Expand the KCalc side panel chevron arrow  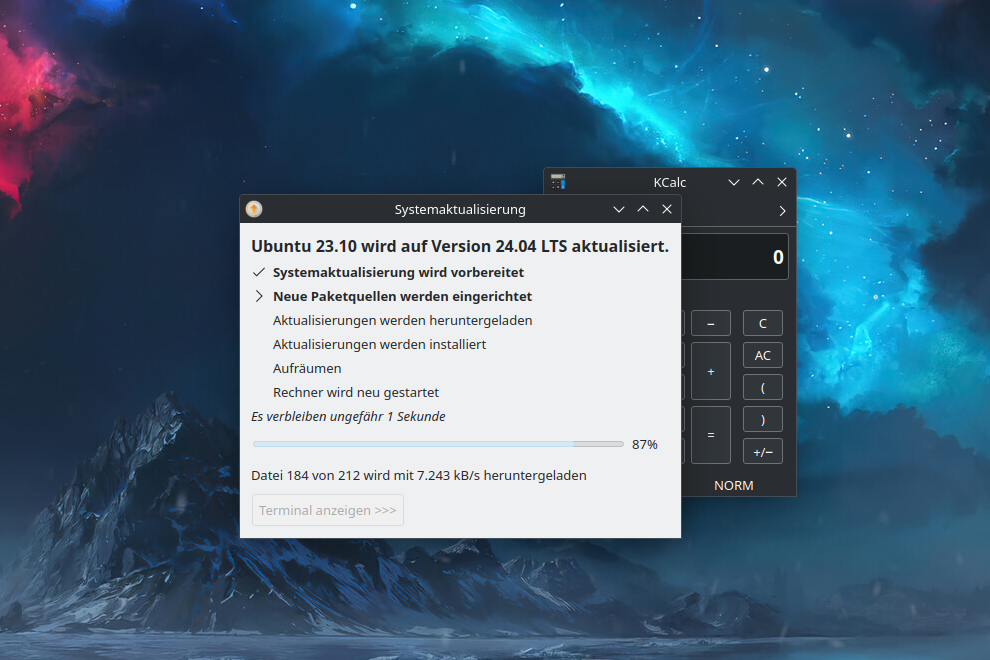782,211
